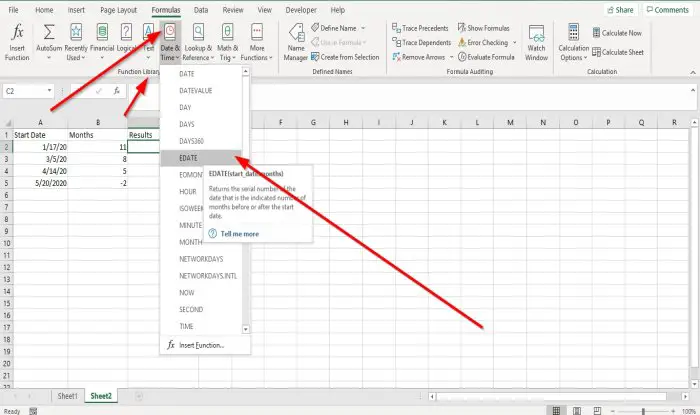This screenshot has height=415, width=700.
Task: Click Calculate Sheet
Action: coord(618,52)
